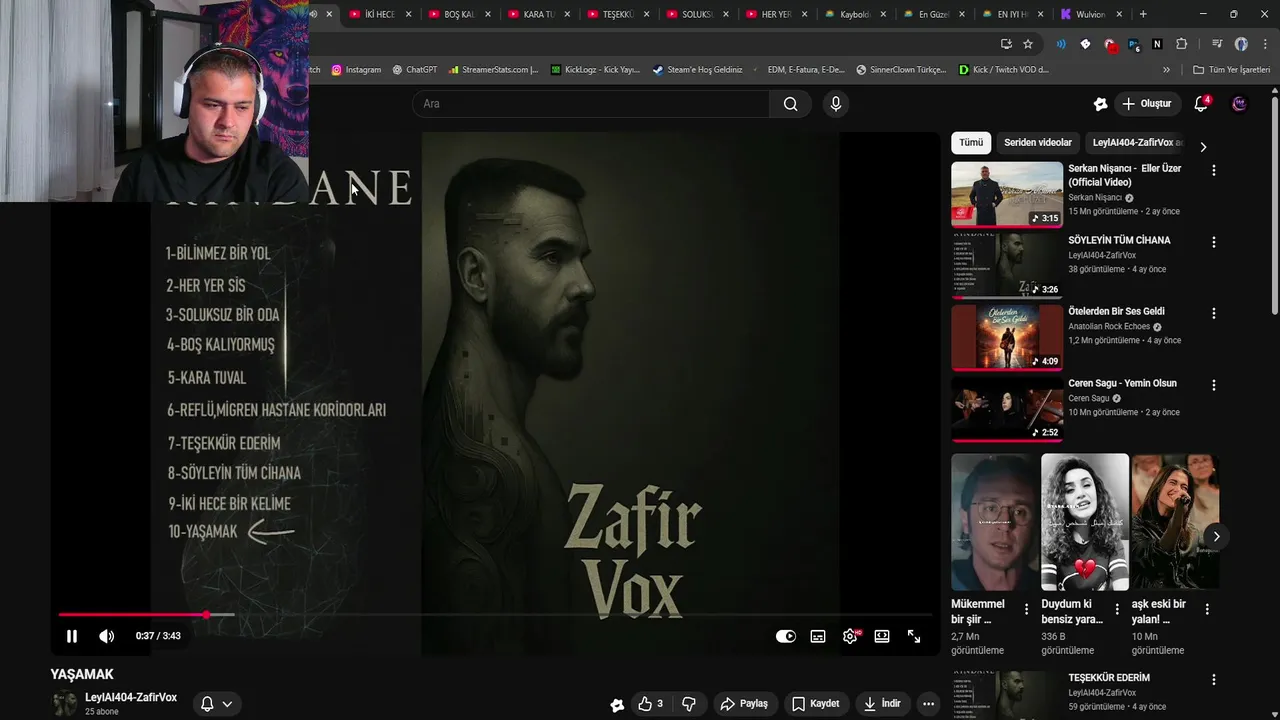
Task: Open options for SÖYLEYİN TÜM CİHANA video
Action: (x=1214, y=242)
